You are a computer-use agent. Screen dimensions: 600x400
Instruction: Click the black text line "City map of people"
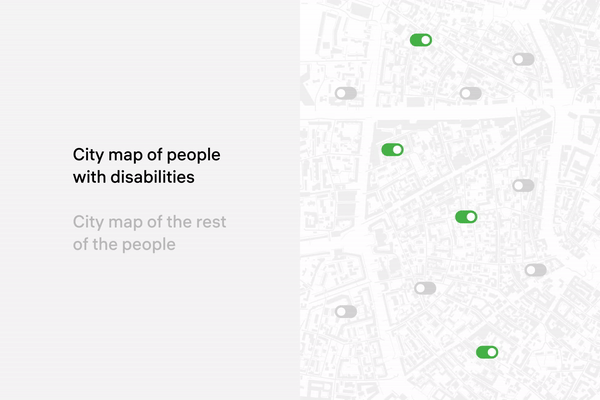tap(147, 155)
